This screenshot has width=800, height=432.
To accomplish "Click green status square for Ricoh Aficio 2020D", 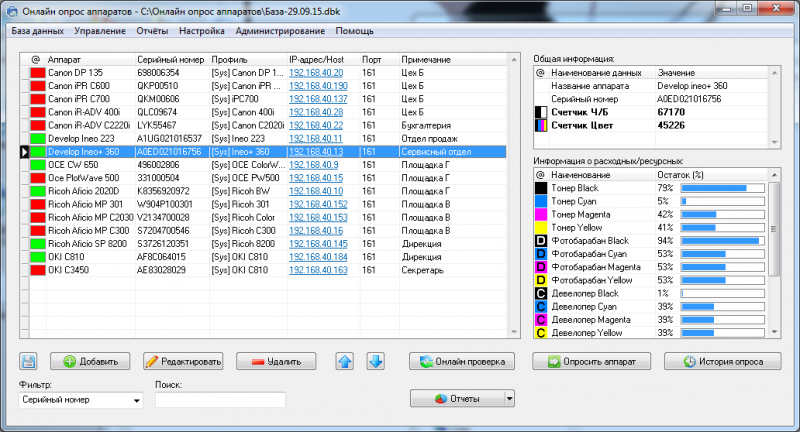I will 38,191.
